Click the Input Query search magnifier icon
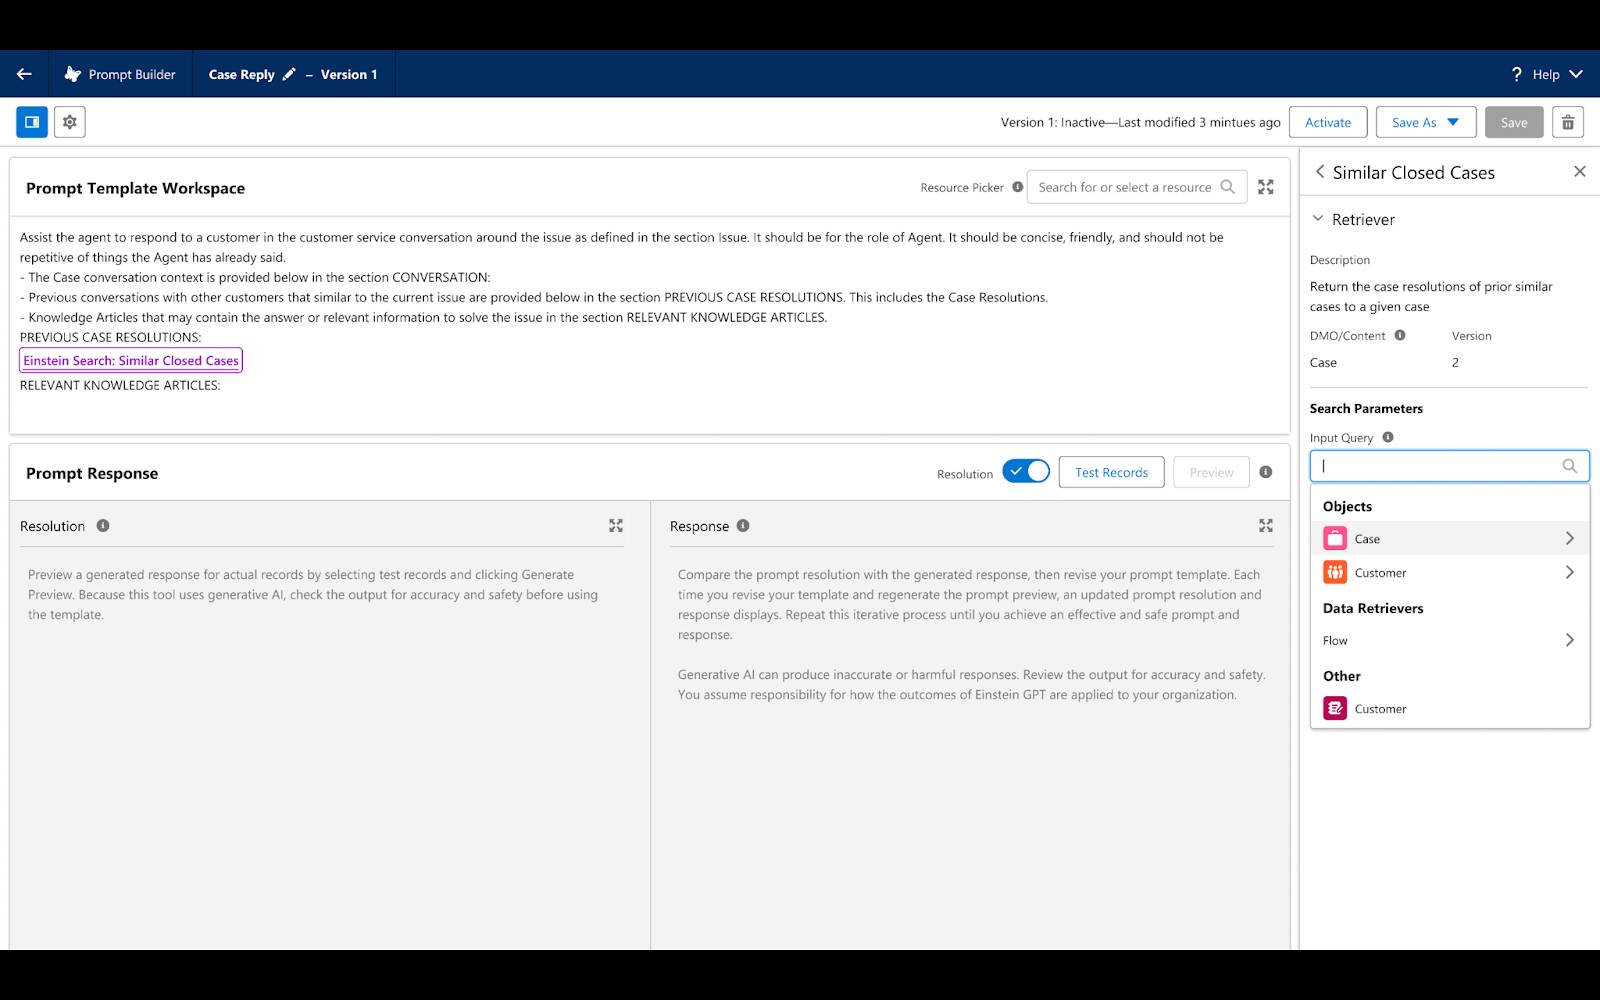1600x1000 pixels. click(1570, 466)
